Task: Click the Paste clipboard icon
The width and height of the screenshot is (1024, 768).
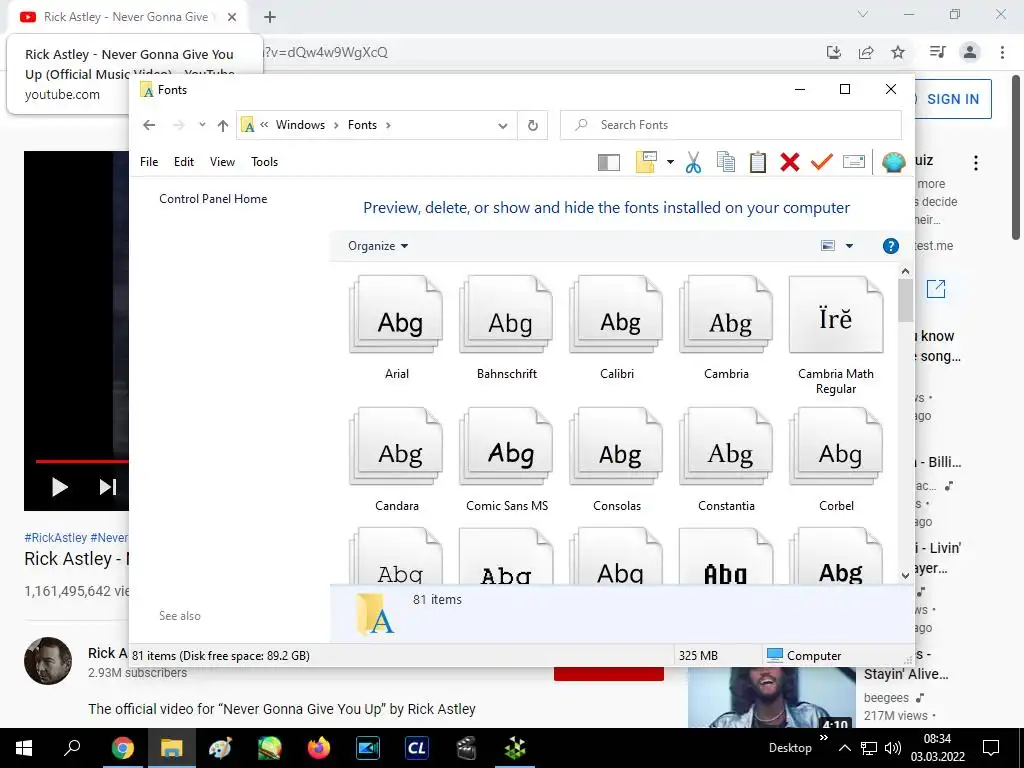Action: point(758,162)
